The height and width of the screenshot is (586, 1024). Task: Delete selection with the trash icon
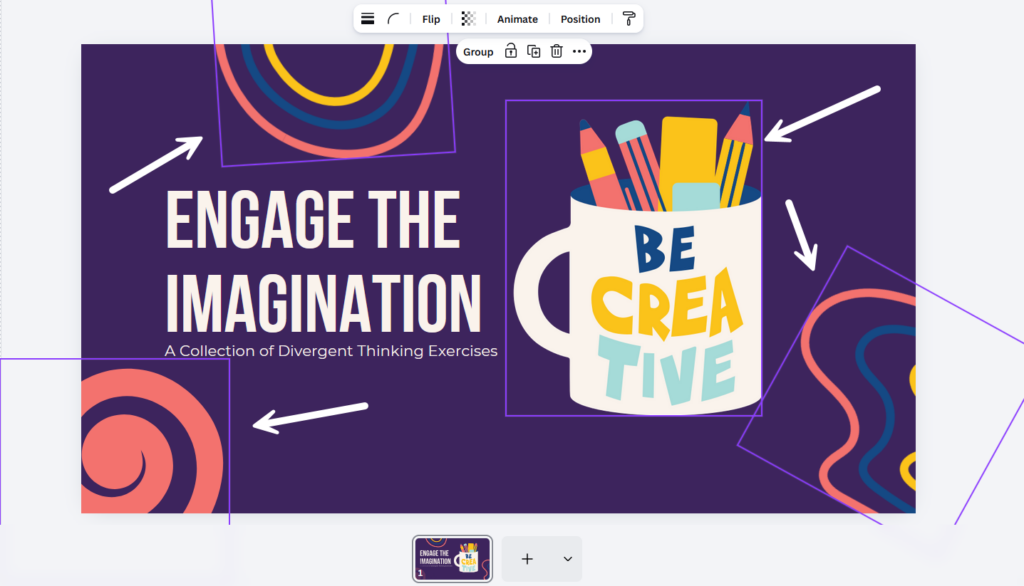[557, 52]
